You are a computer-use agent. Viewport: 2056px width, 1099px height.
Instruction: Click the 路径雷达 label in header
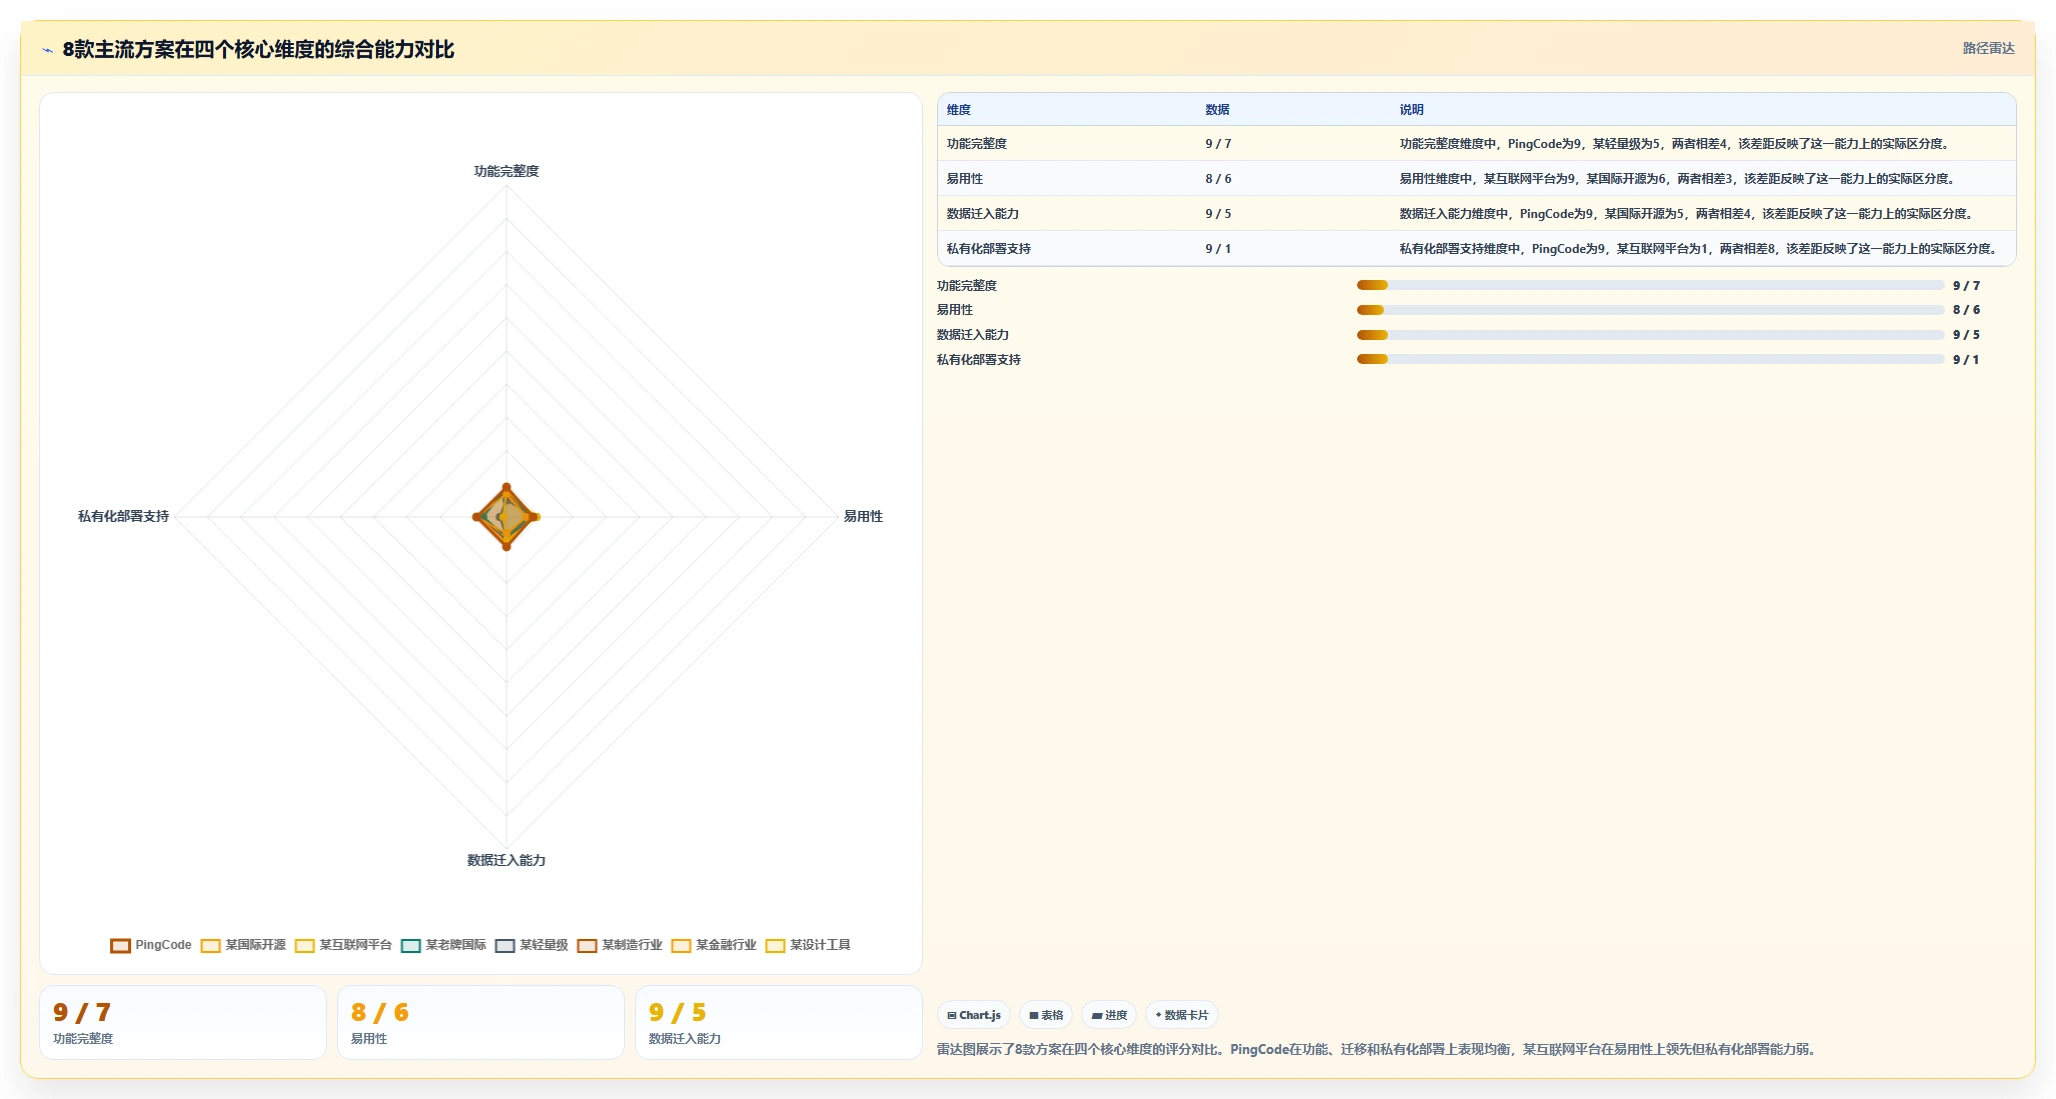(1988, 48)
